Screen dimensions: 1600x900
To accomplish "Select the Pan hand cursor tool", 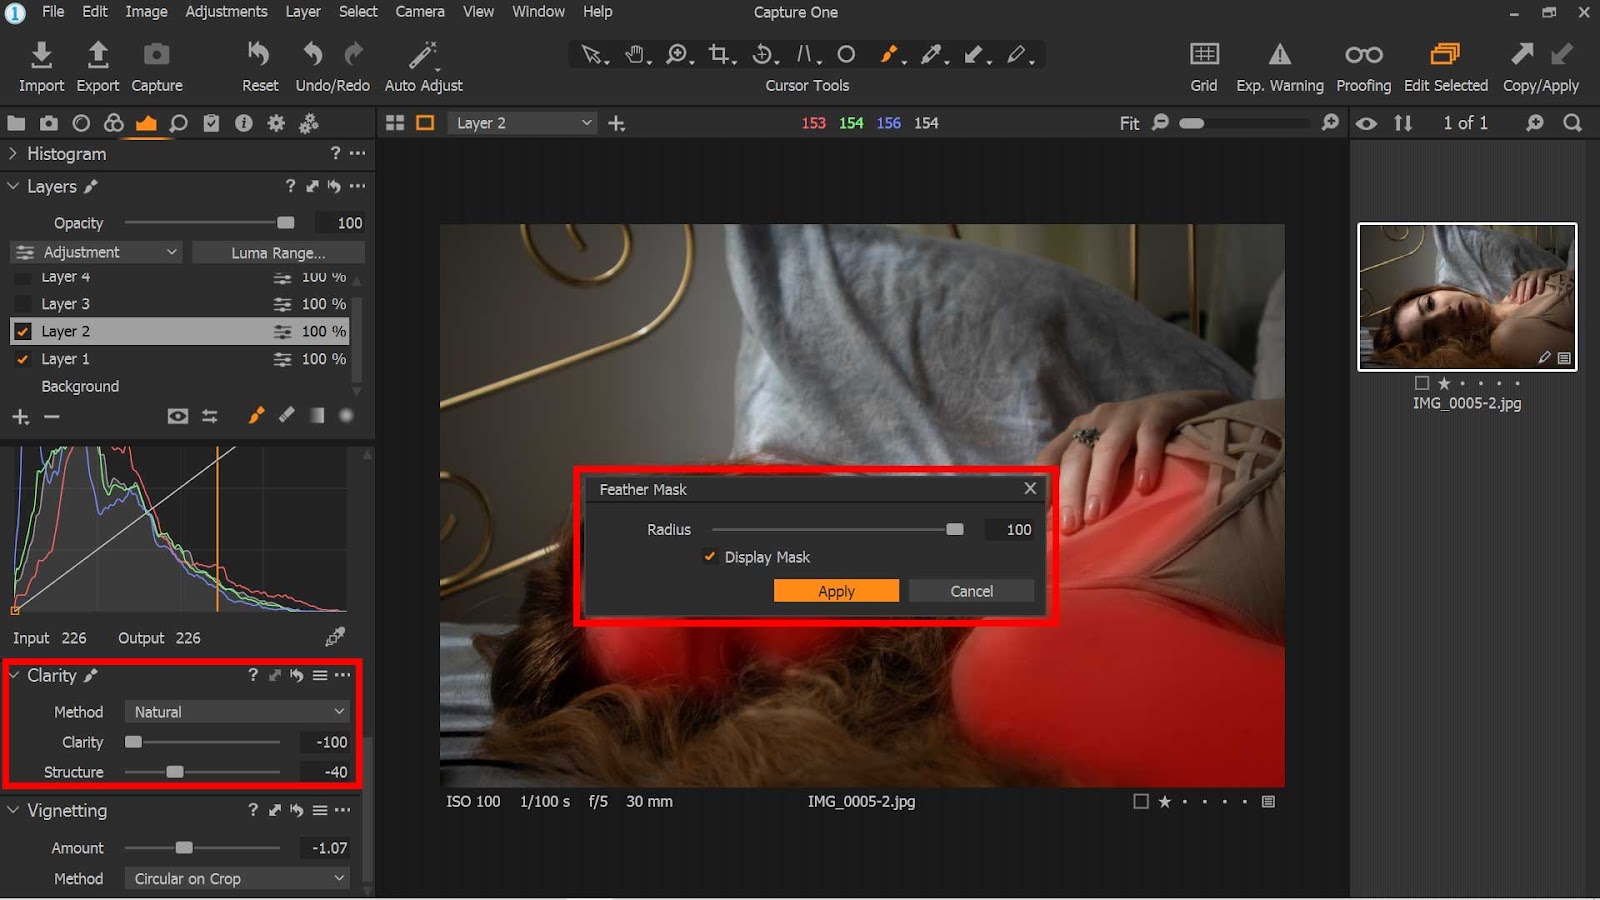I will (635, 54).
